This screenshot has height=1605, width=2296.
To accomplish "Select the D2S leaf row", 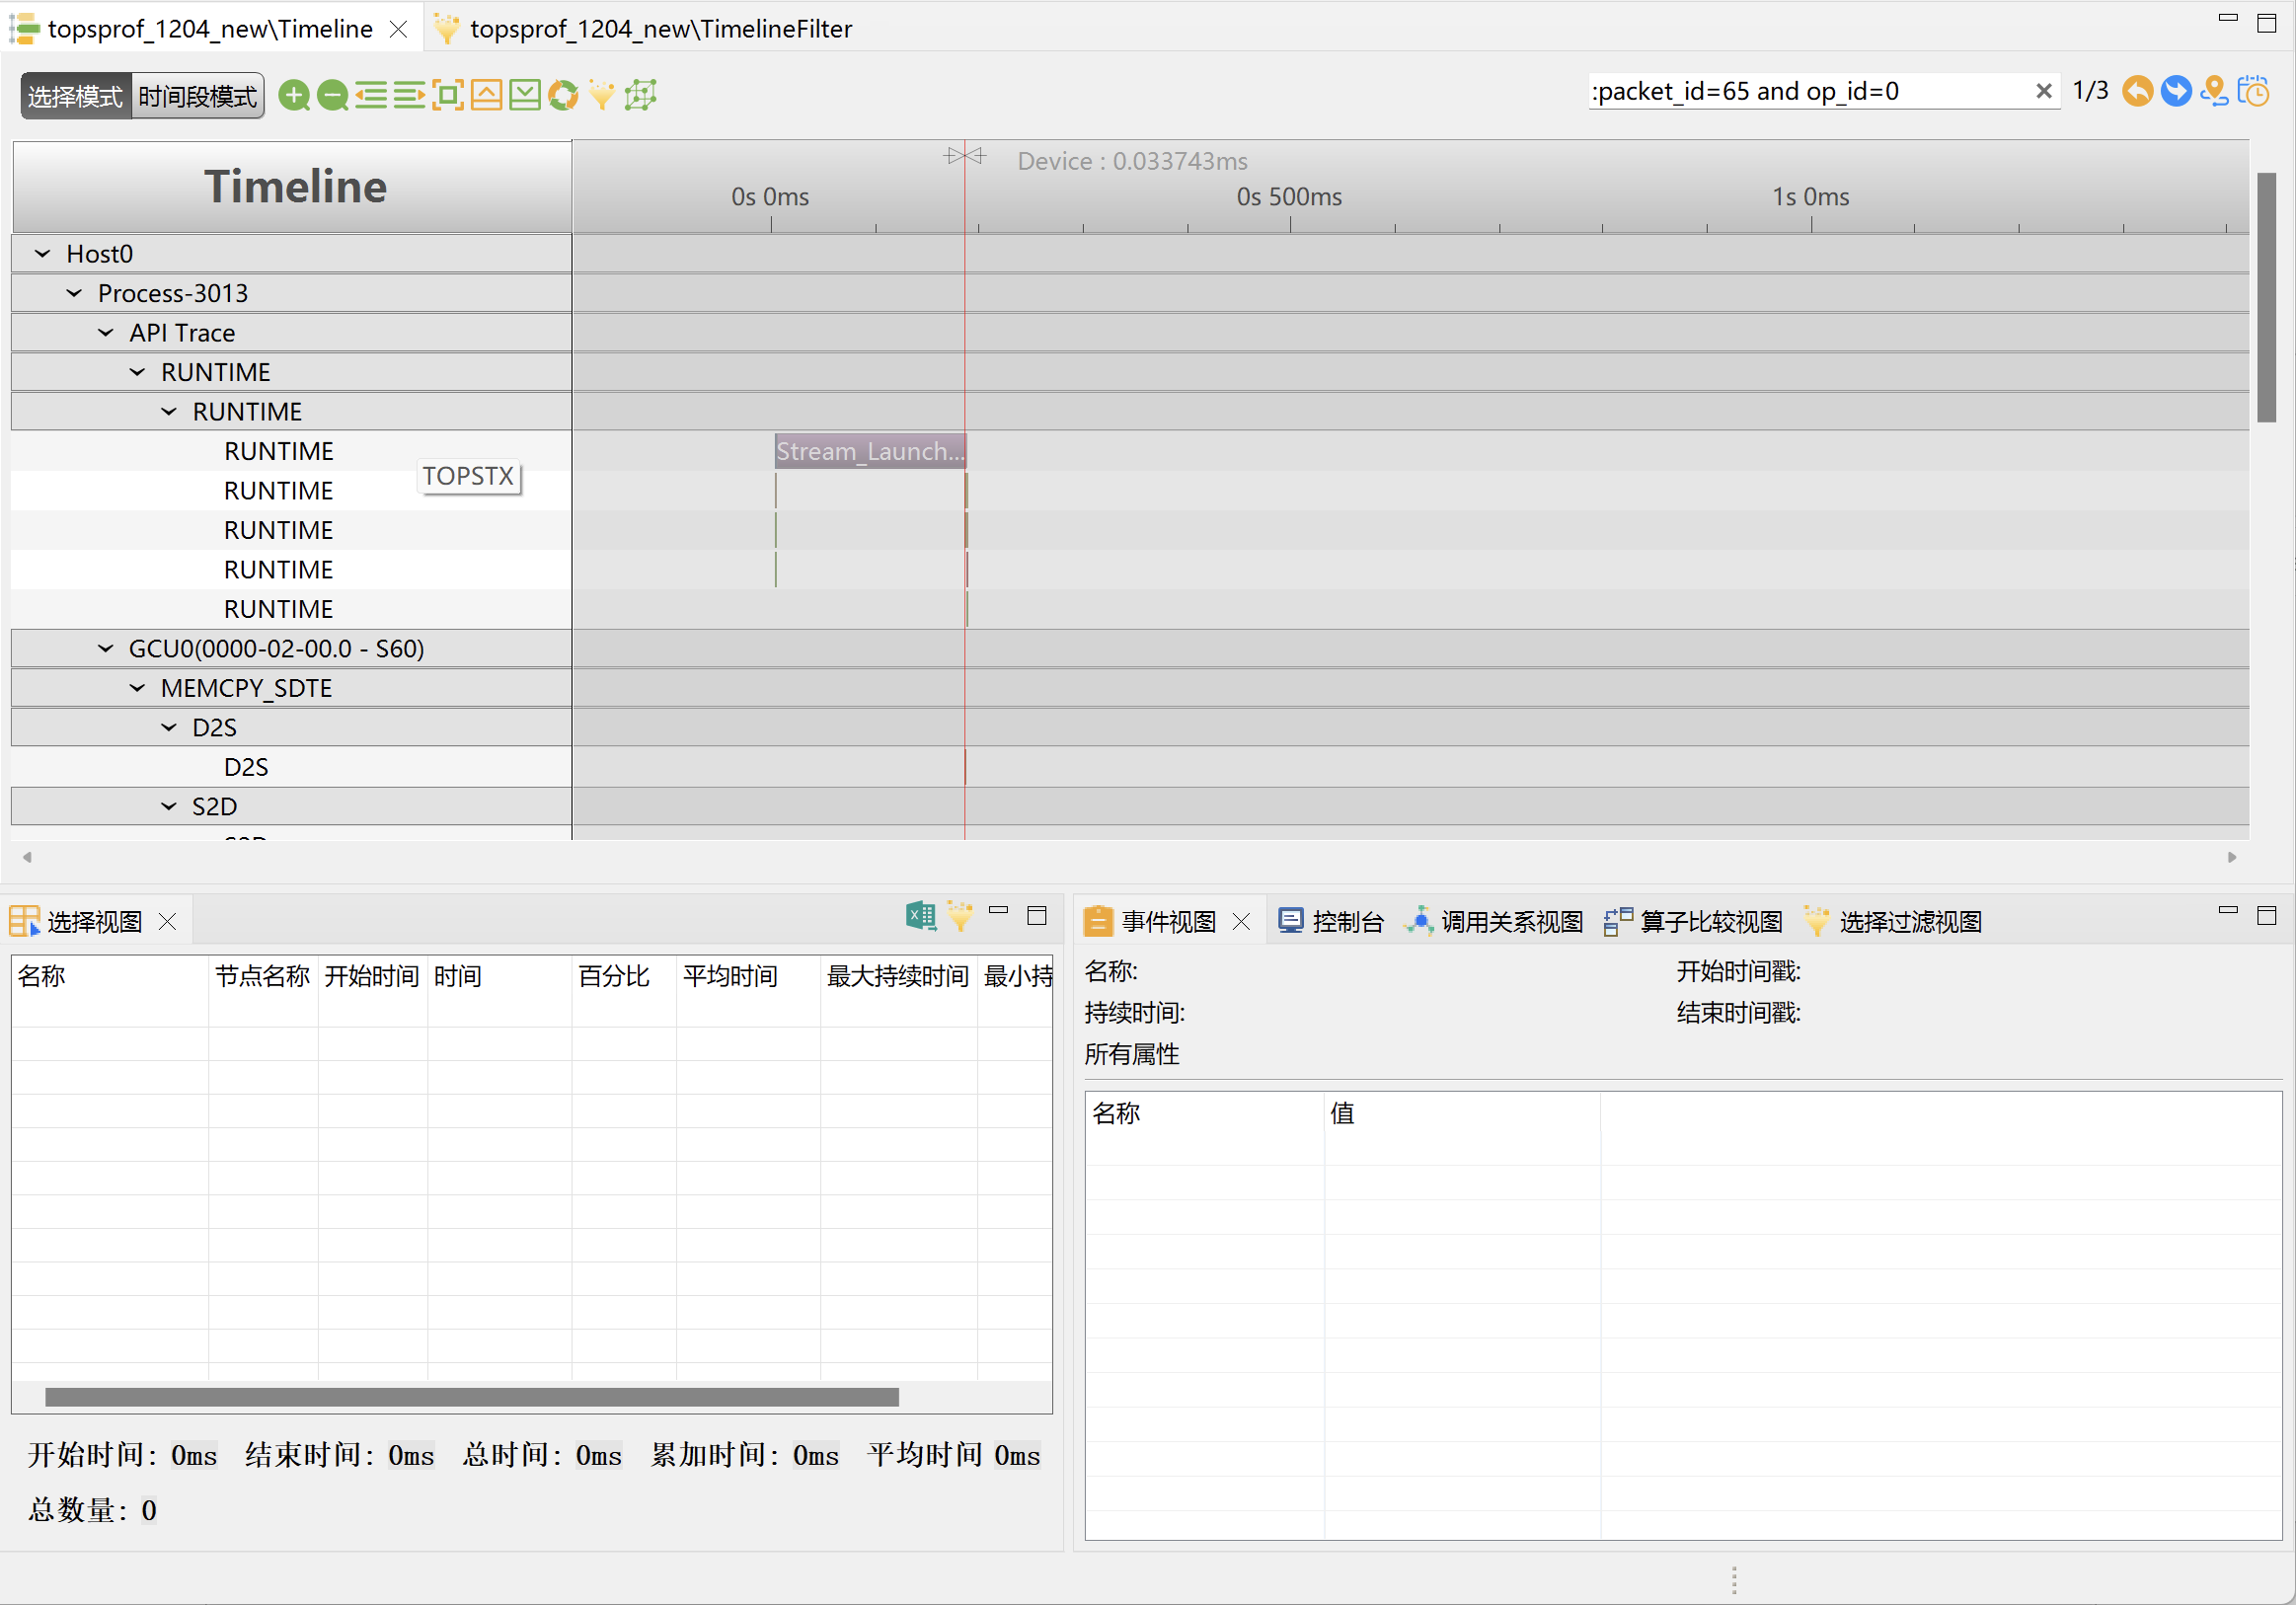I will 290,767.
